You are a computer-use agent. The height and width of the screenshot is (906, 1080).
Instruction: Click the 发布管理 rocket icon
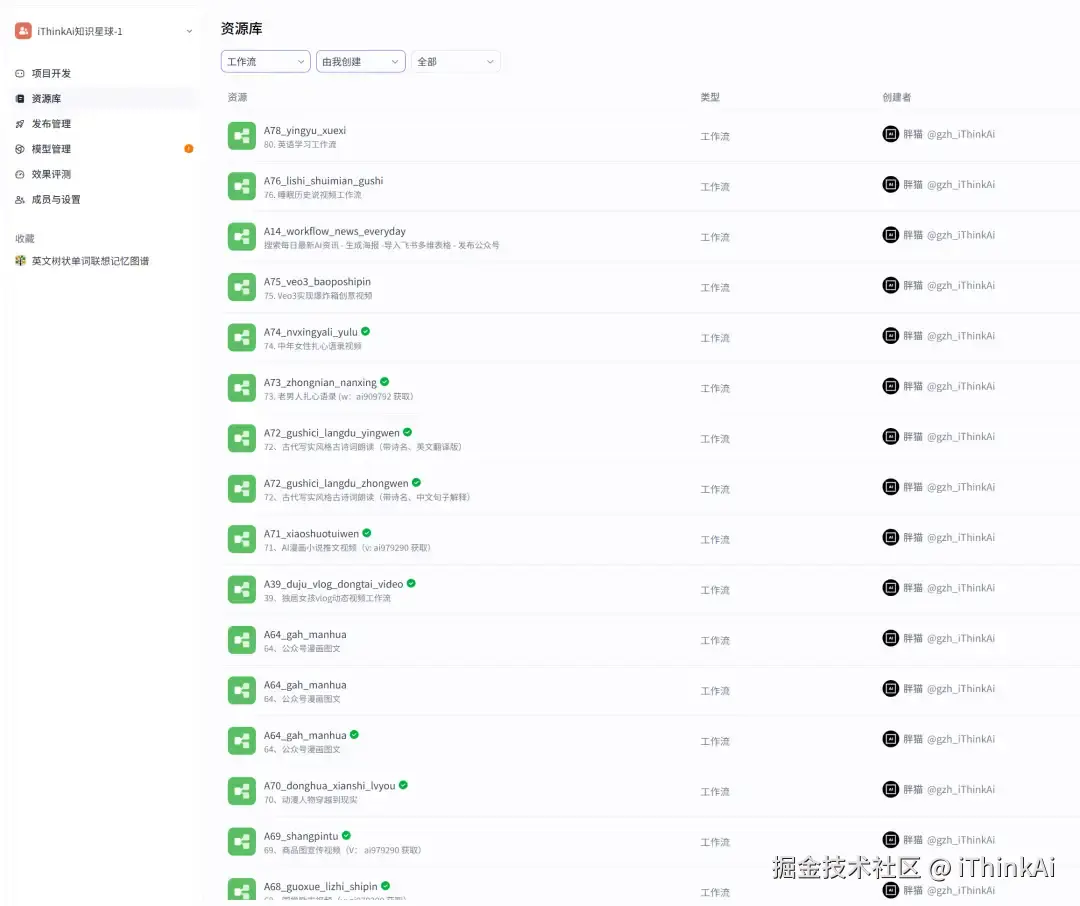20,124
